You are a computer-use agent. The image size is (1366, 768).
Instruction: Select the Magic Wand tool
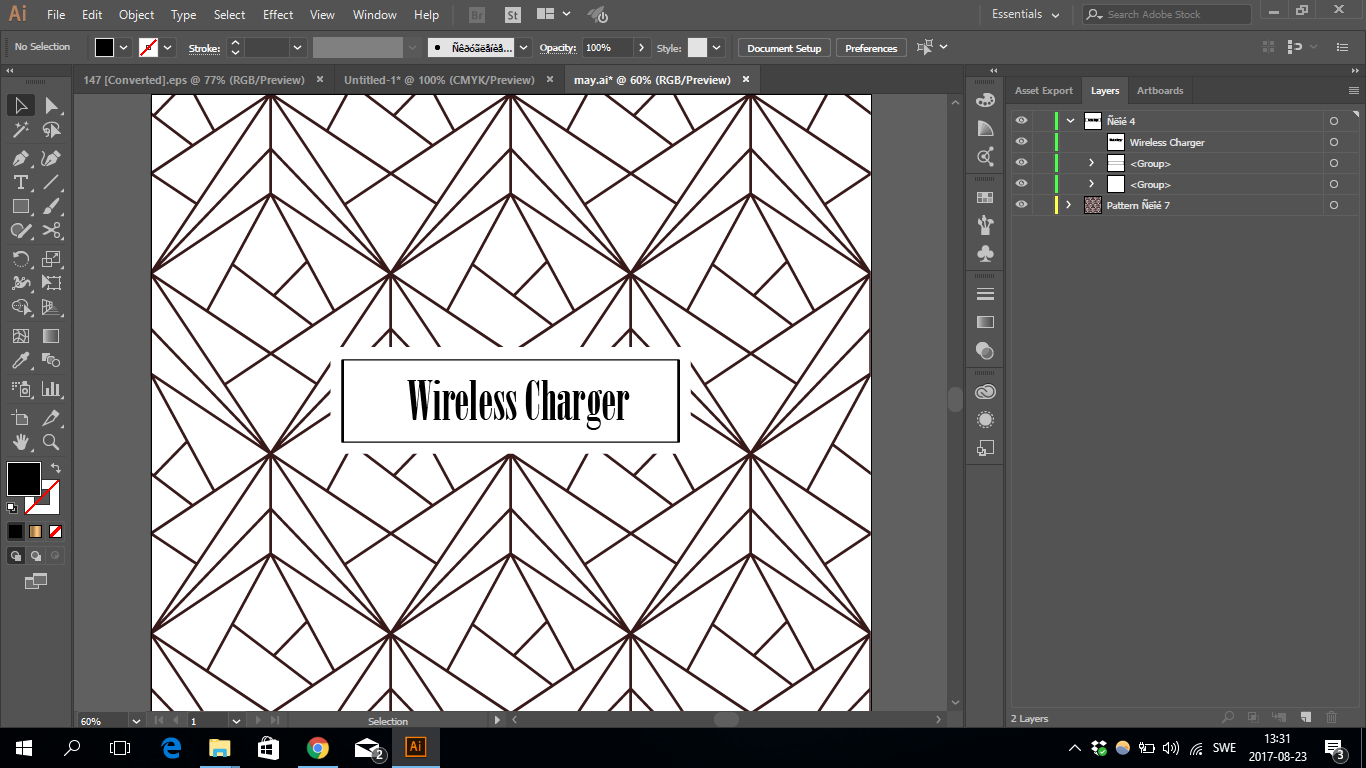point(21,130)
